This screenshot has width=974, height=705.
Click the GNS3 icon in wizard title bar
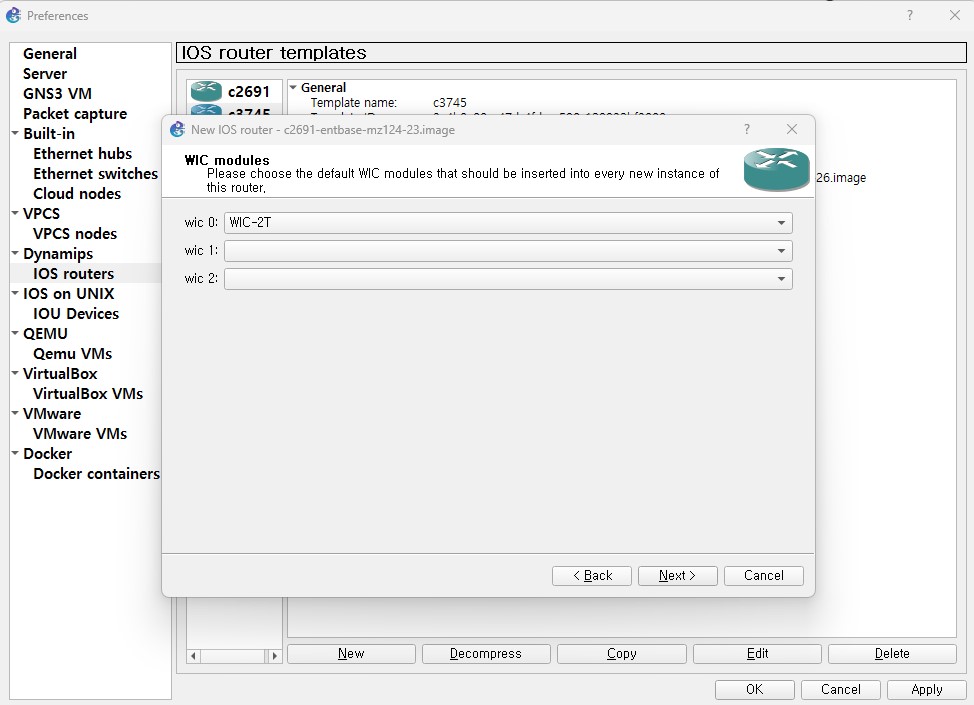178,129
